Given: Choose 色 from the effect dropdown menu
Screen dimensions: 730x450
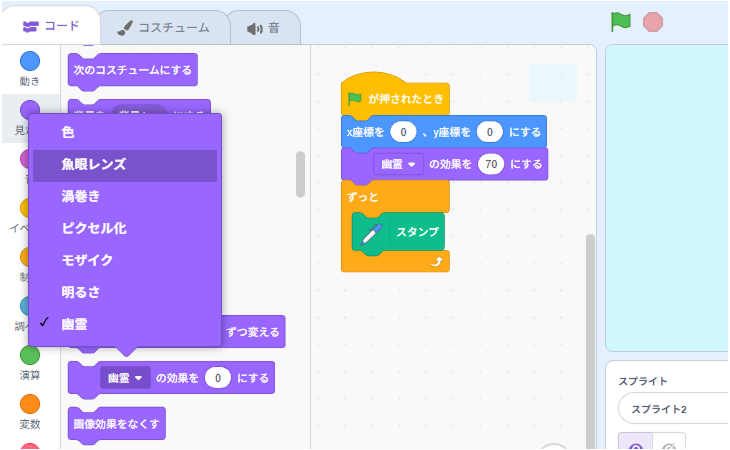Looking at the screenshot, I should [125, 132].
